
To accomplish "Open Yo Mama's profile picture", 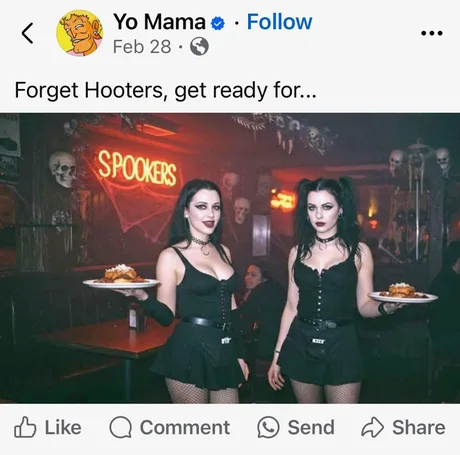I will click(80, 33).
